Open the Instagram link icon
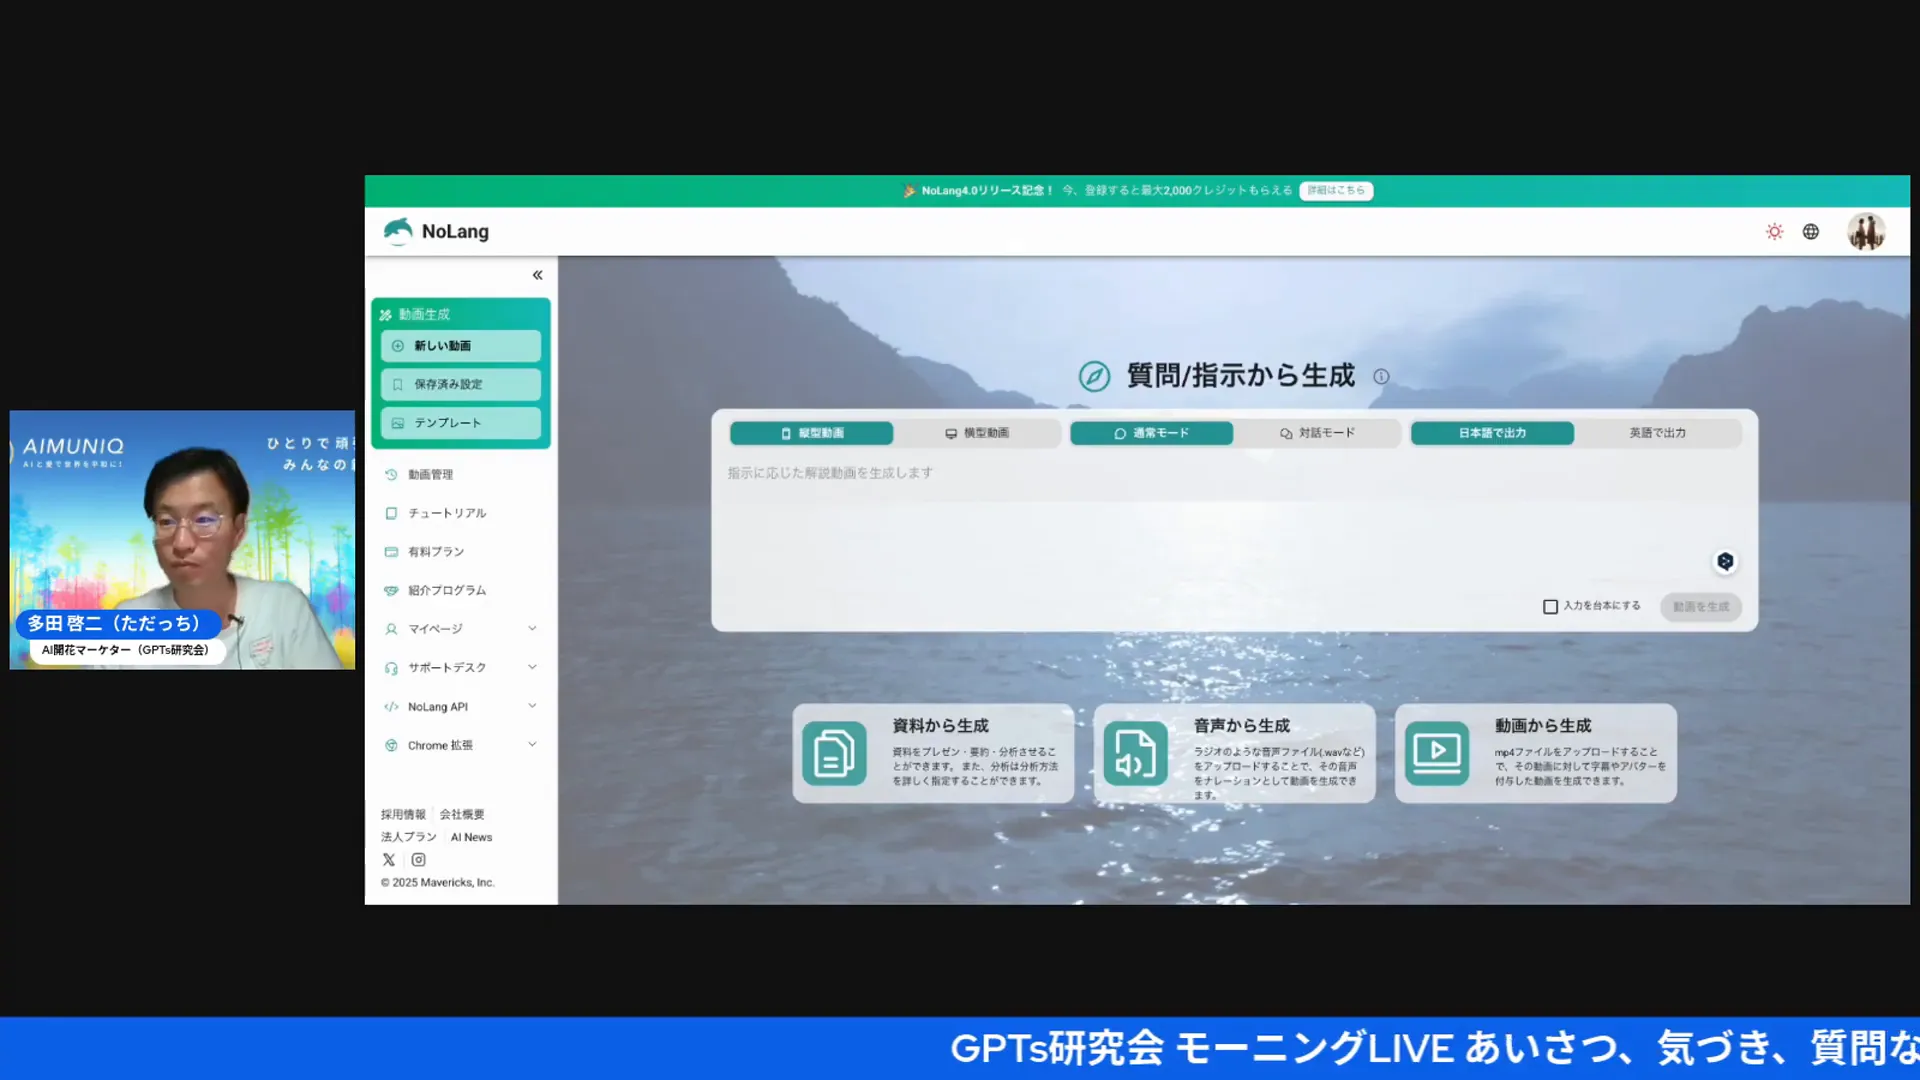1920x1080 pixels. 418,860
